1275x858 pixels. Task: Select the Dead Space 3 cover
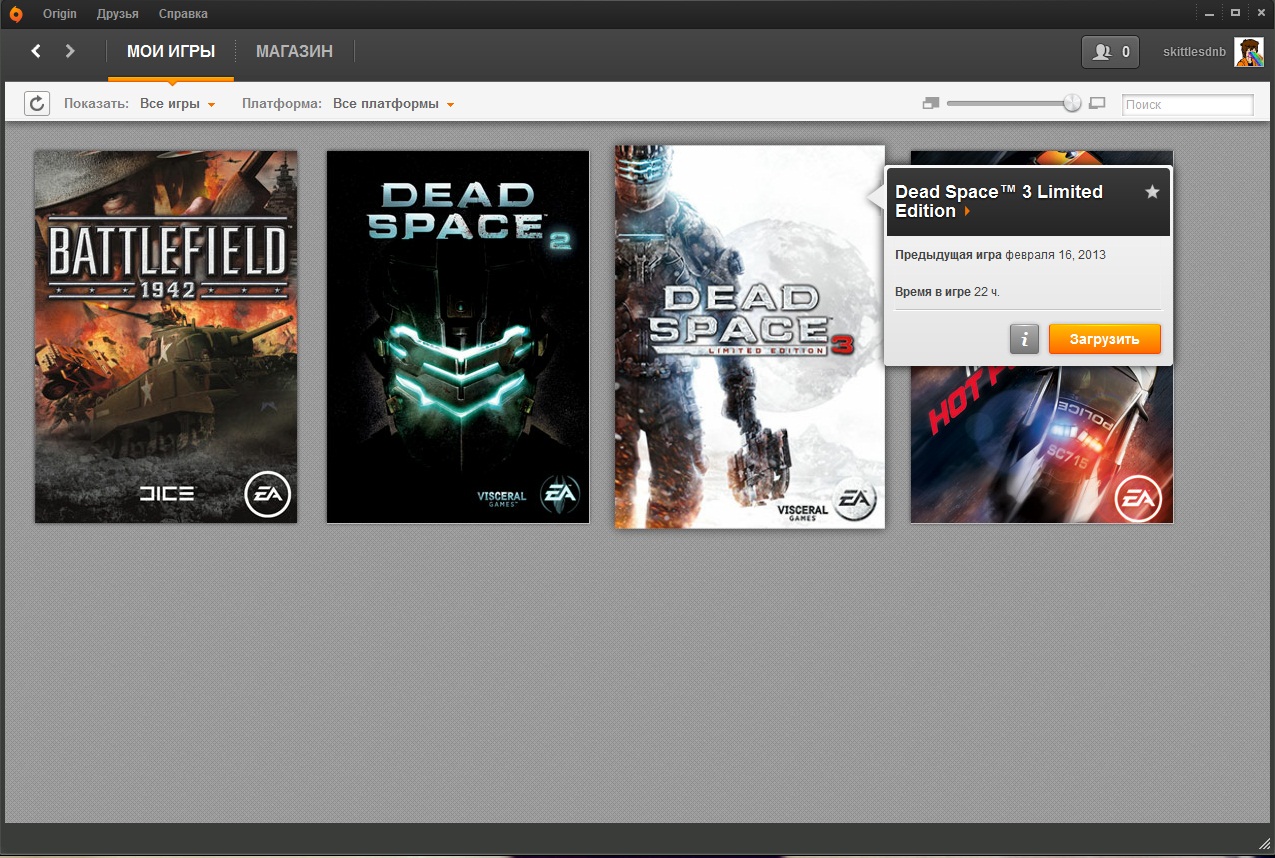pos(750,337)
